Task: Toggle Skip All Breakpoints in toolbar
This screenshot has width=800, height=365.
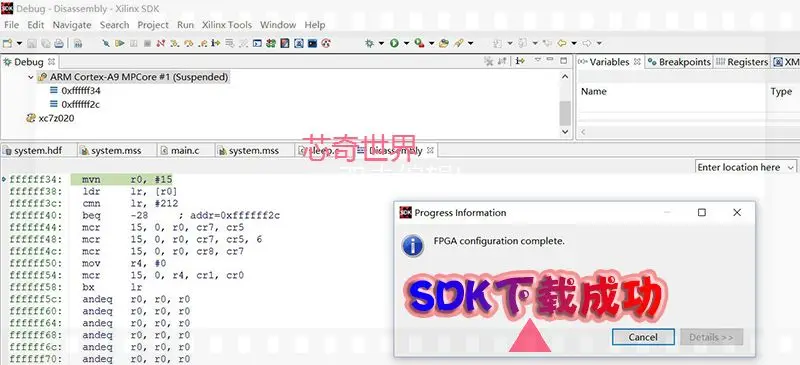Action: tap(106, 43)
